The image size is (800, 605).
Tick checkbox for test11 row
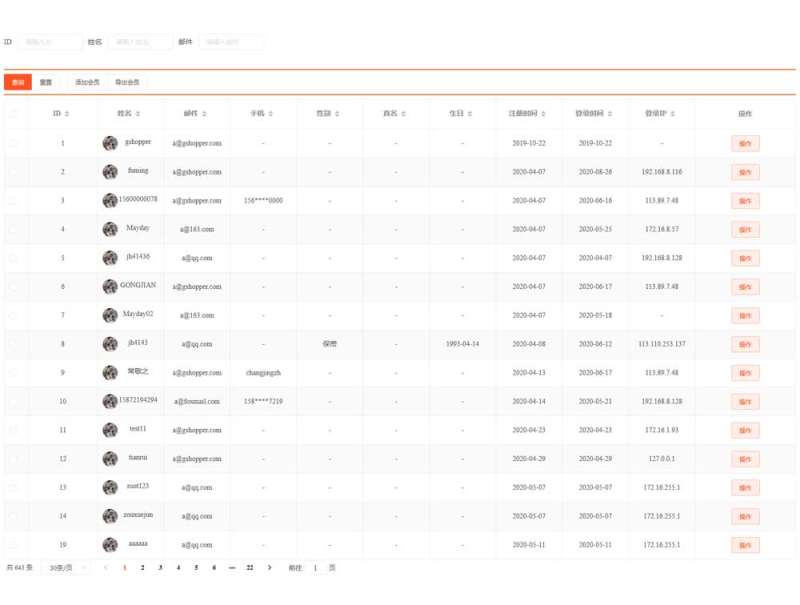[13, 430]
